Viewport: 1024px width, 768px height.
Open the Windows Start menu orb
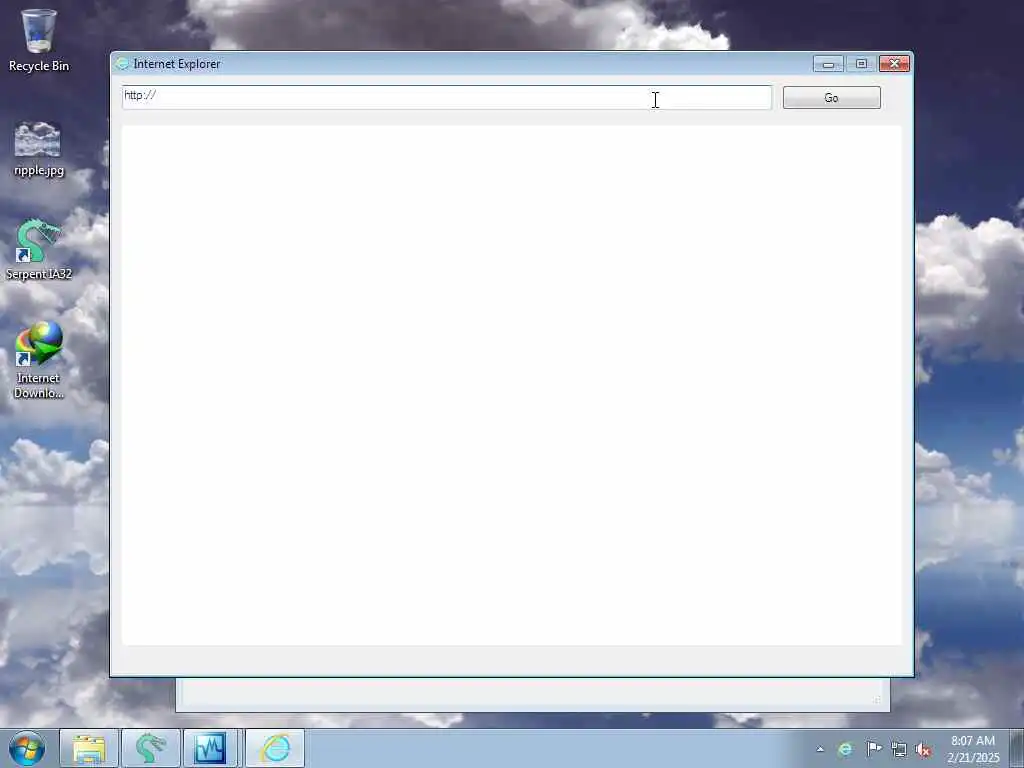tap(27, 748)
